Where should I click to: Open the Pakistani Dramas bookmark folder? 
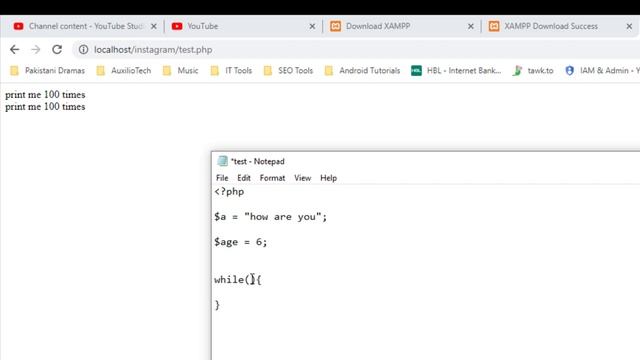[47, 71]
